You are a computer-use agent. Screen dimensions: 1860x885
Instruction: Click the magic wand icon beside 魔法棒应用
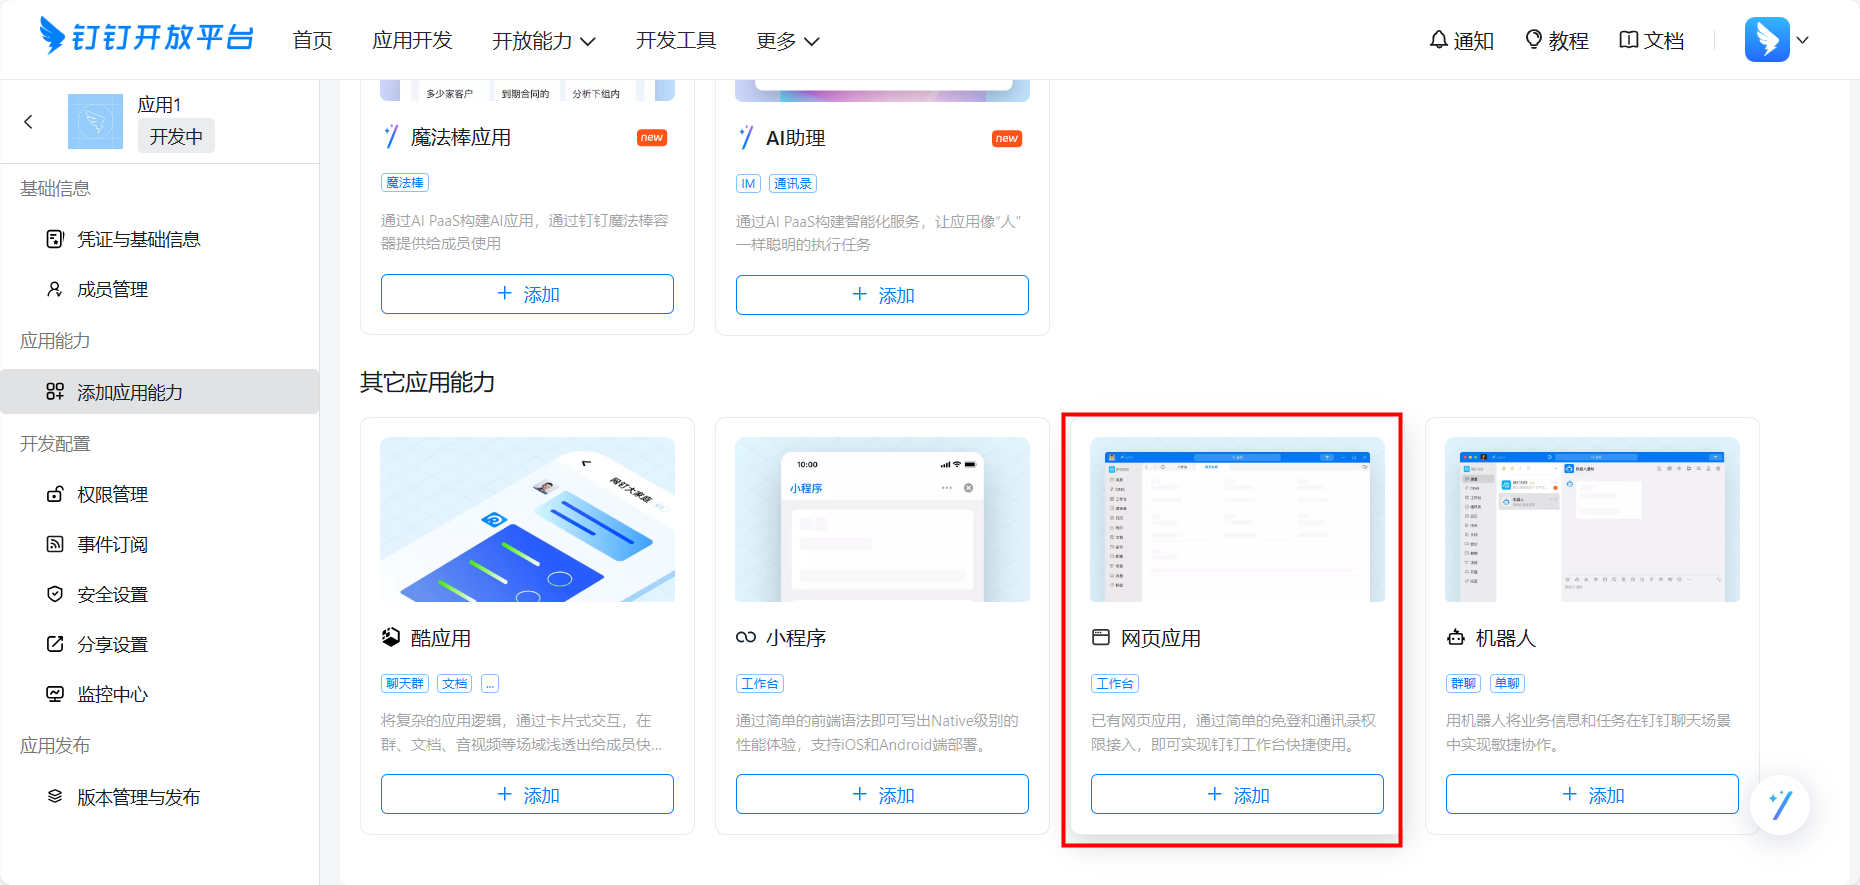[391, 137]
